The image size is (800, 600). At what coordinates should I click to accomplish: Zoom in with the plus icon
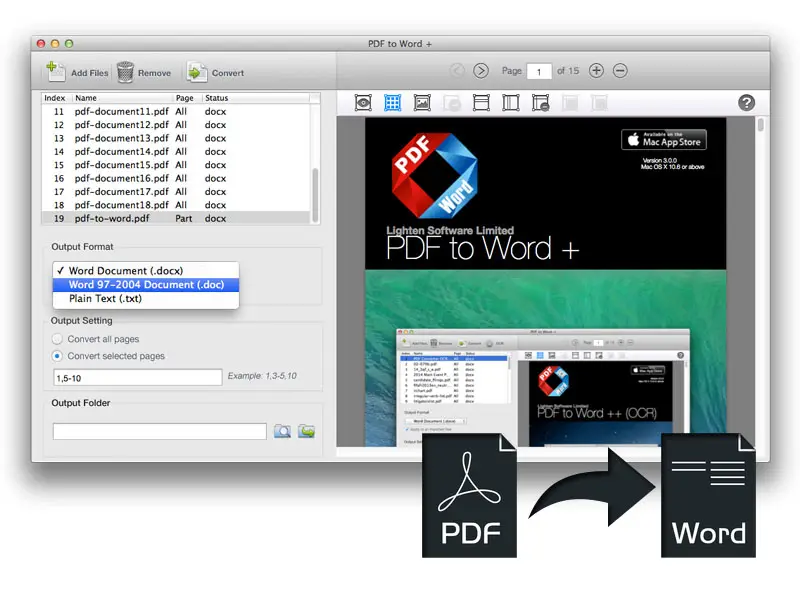pyautogui.click(x=596, y=70)
